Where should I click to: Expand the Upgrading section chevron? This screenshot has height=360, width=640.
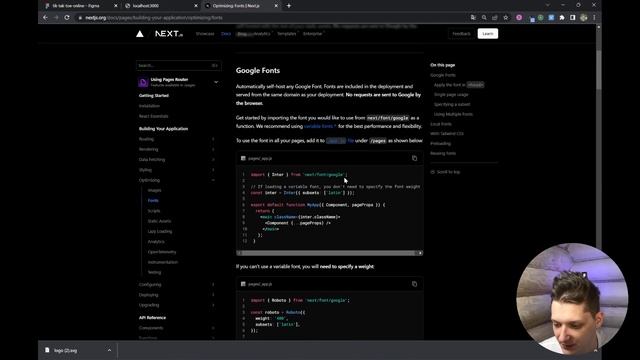coord(213,305)
